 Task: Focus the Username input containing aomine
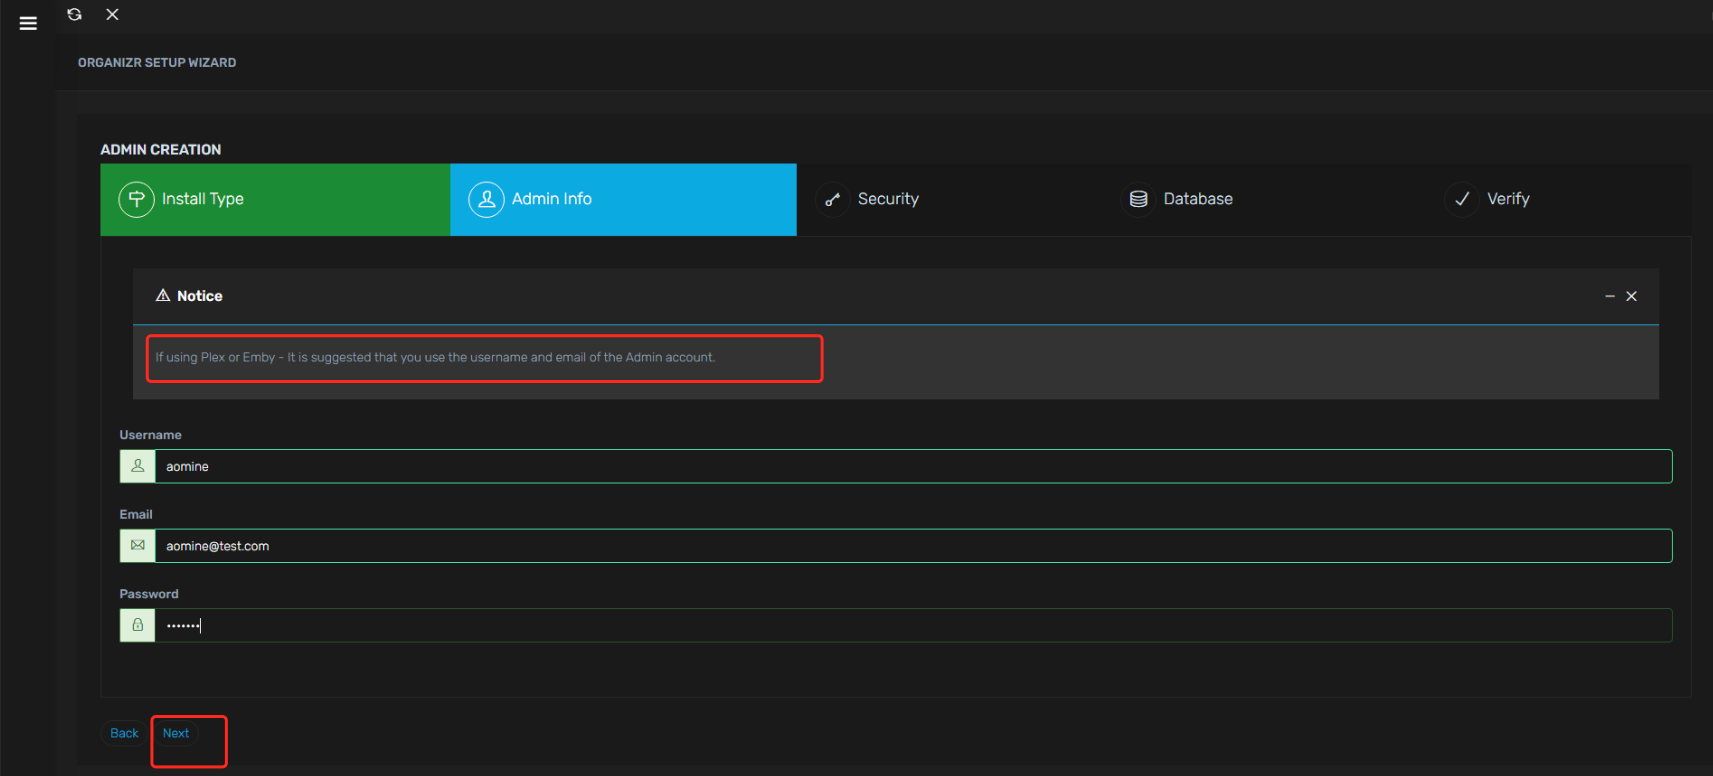(x=913, y=466)
